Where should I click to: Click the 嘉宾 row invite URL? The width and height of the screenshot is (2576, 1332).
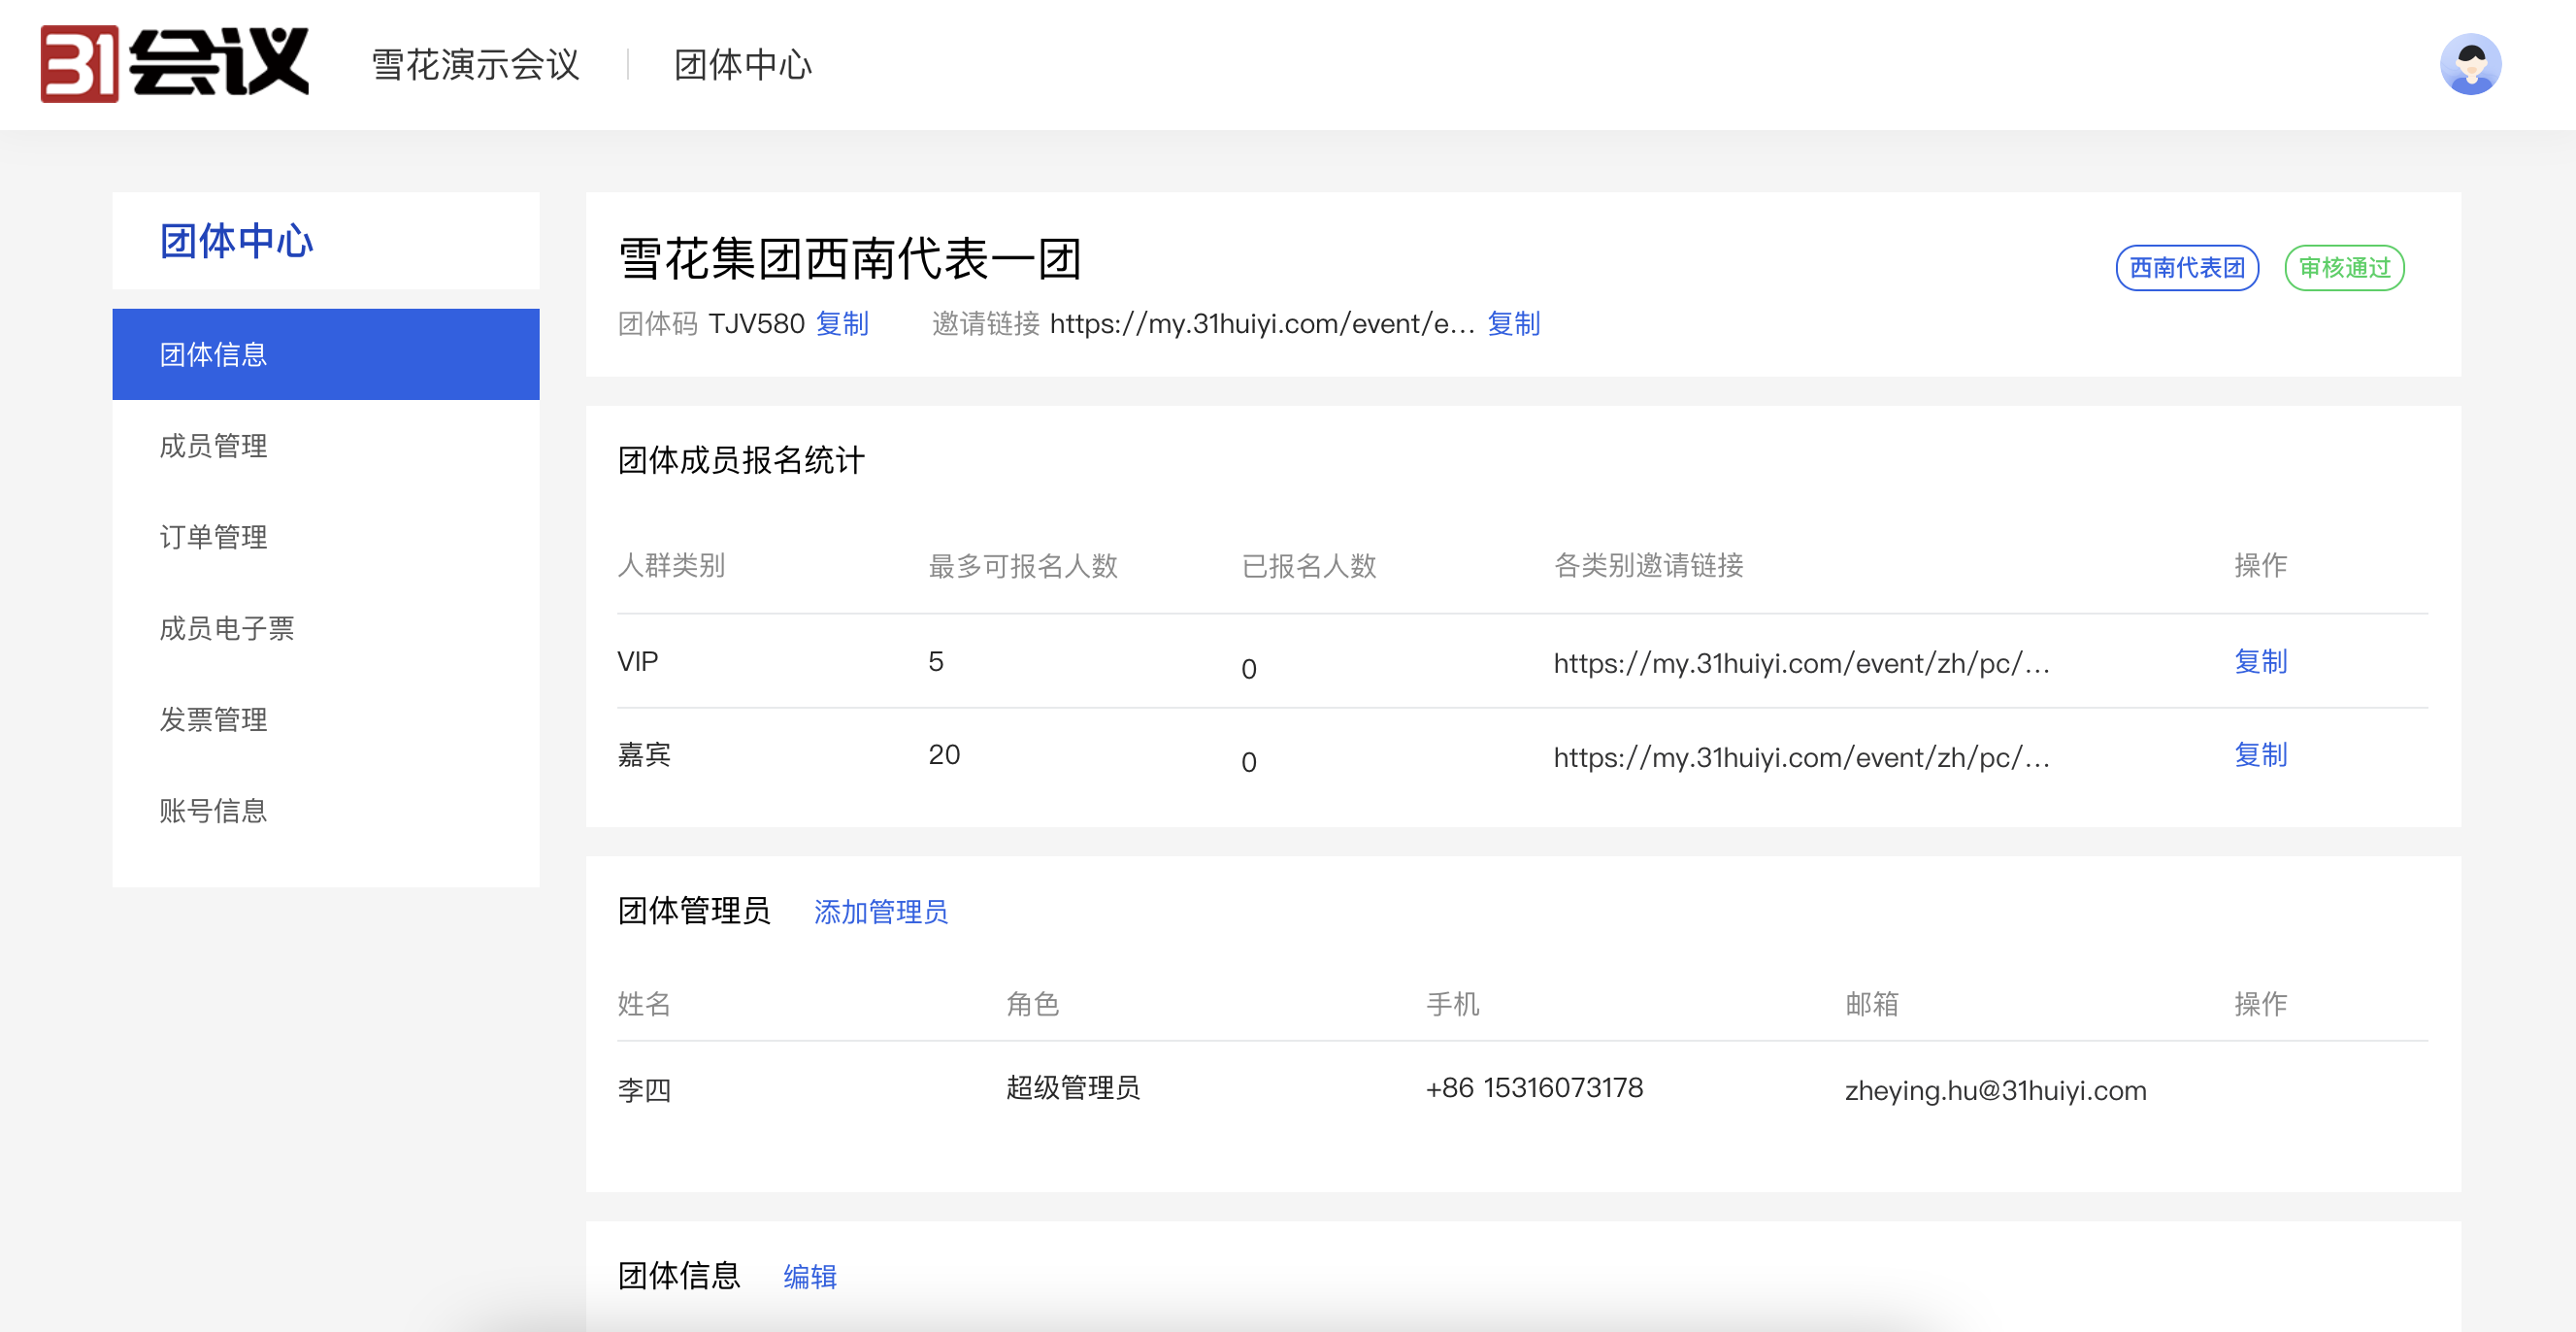tap(1801, 757)
